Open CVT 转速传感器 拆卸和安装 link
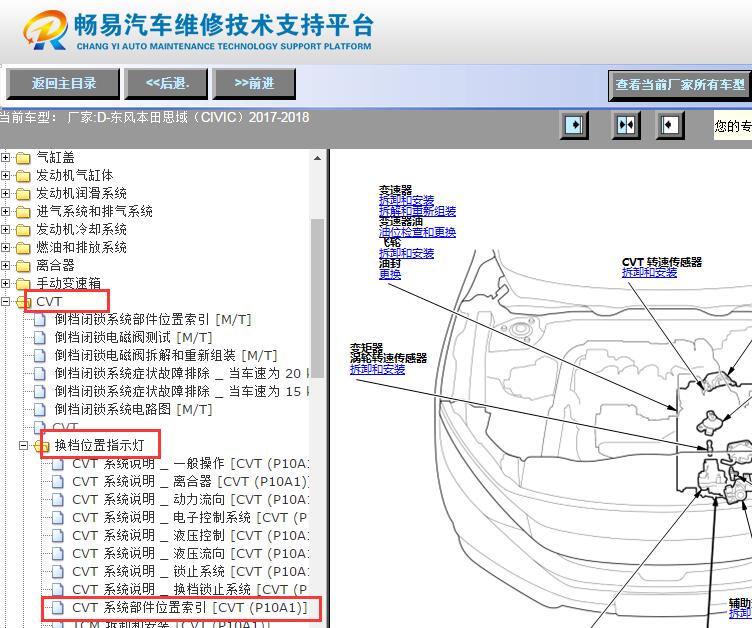This screenshot has height=628, width=752. [x=649, y=273]
